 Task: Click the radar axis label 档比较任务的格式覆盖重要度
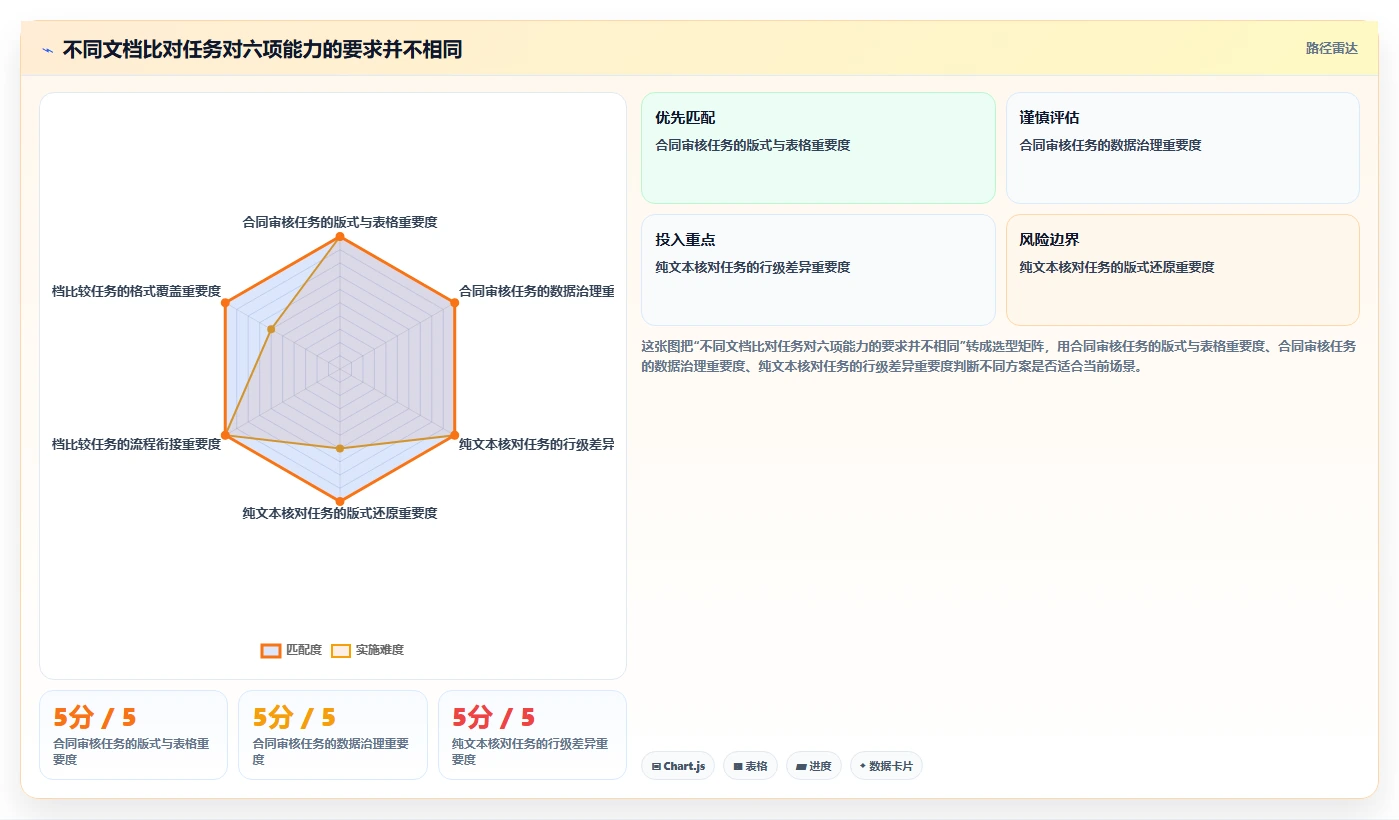click(136, 291)
